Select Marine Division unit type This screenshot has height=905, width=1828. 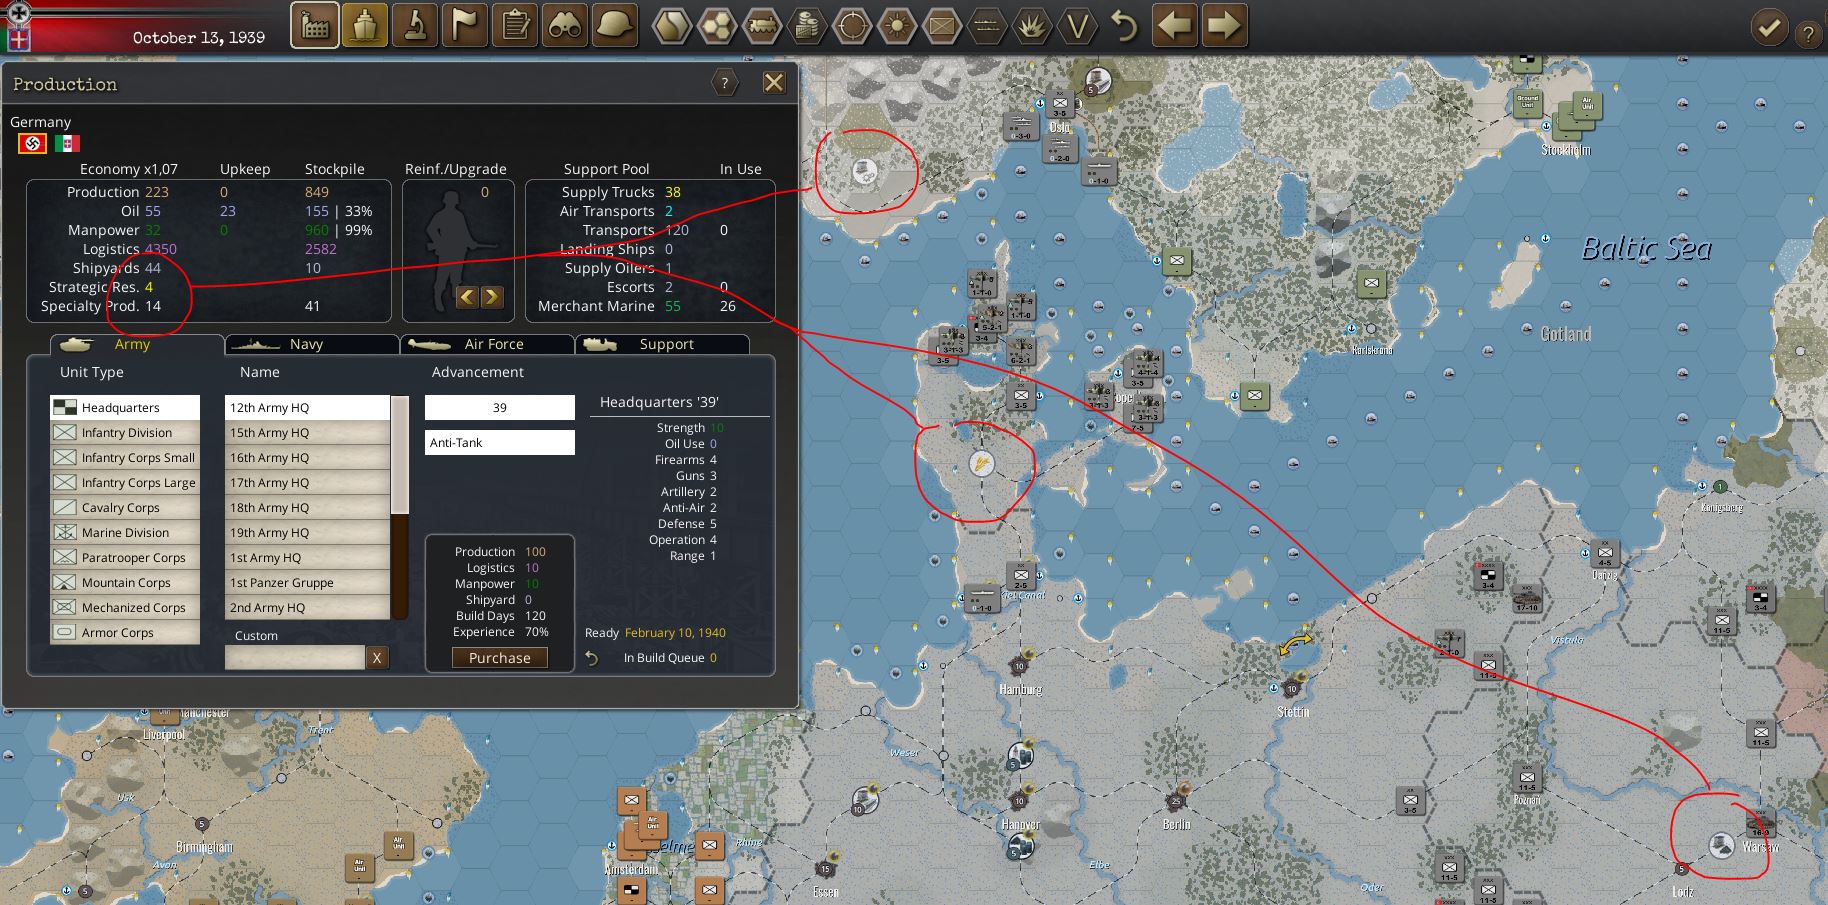(125, 532)
